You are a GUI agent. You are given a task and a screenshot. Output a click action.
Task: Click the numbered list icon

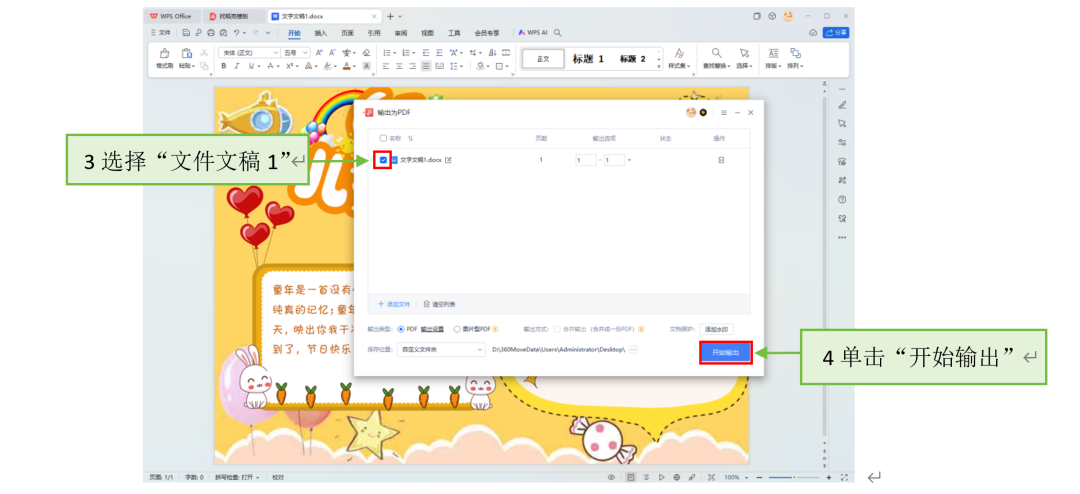[x=406, y=52]
